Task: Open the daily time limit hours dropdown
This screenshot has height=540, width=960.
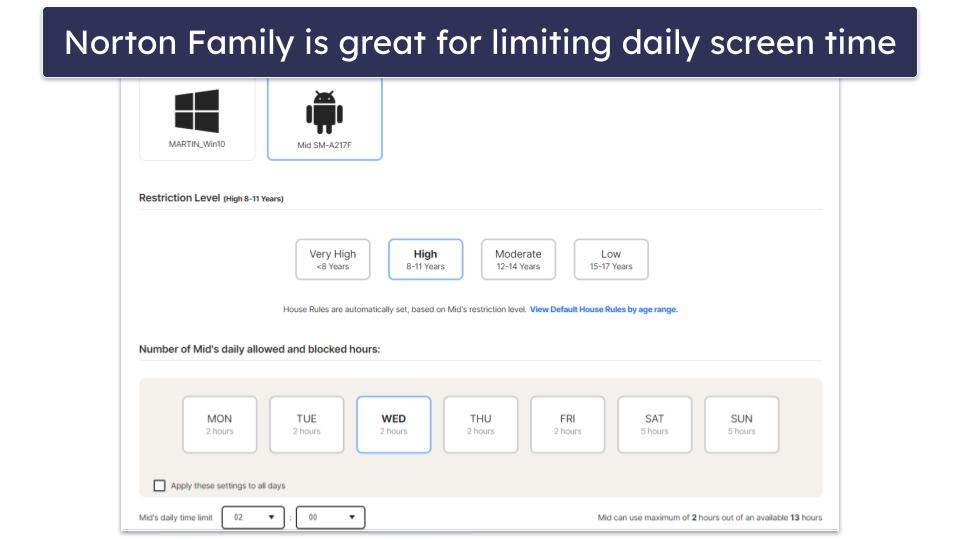Action: coord(253,517)
